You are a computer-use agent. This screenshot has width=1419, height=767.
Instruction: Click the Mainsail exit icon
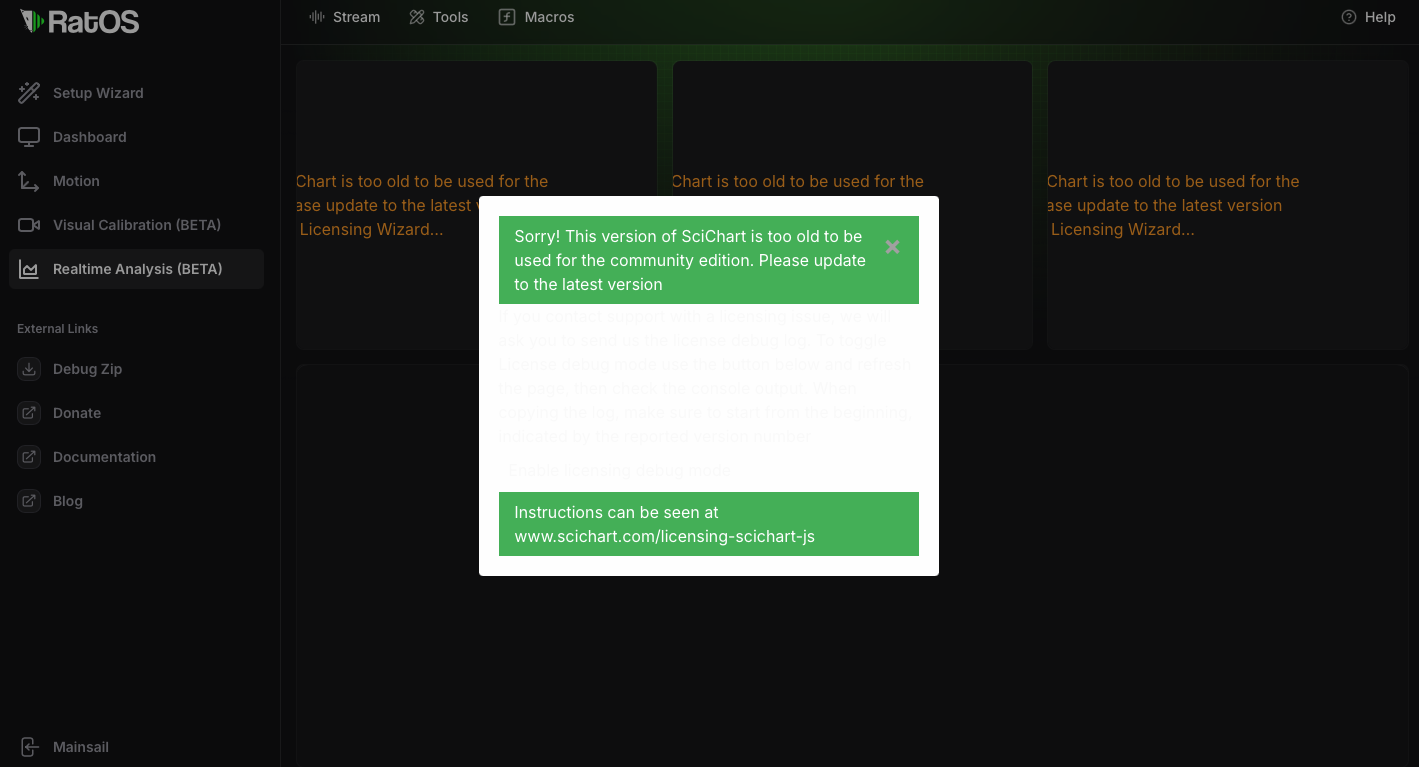point(29,747)
